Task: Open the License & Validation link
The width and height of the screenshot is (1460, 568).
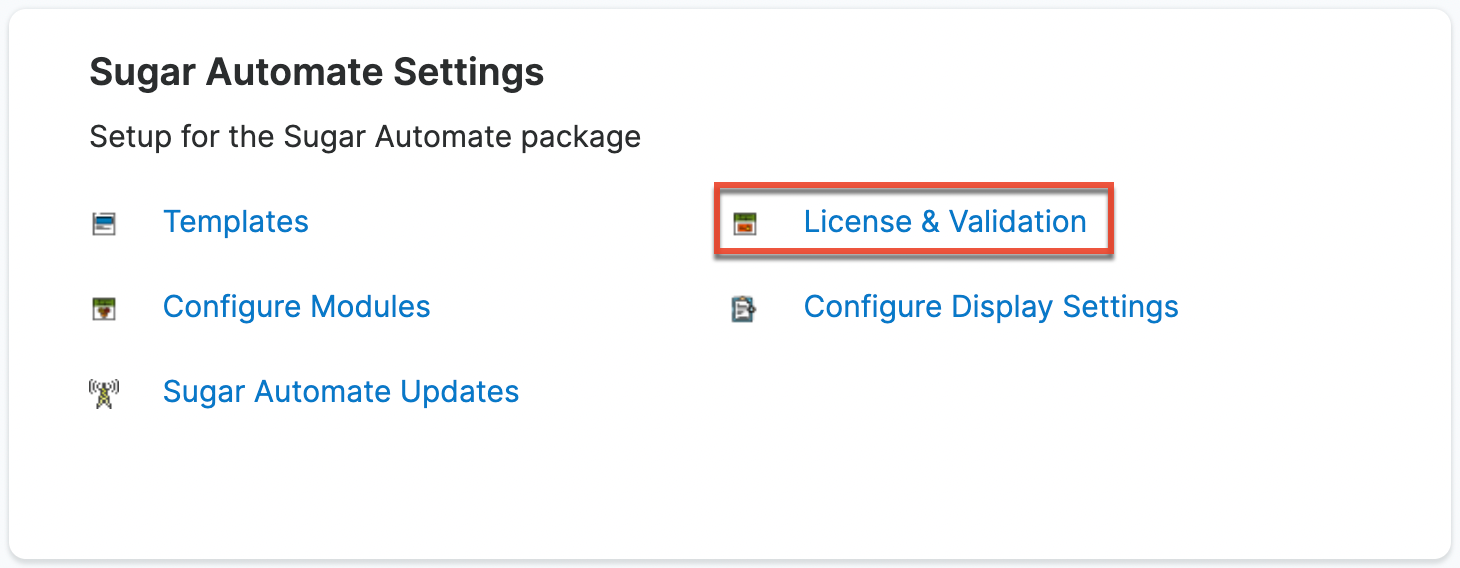Action: coord(944,222)
